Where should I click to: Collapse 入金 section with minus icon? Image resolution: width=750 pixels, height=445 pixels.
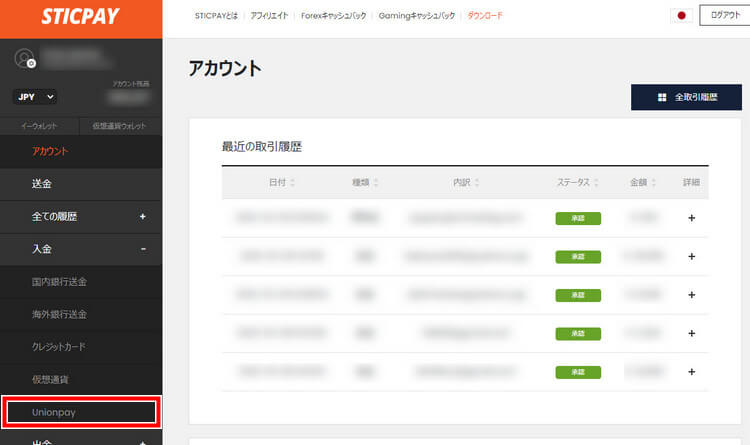143,249
